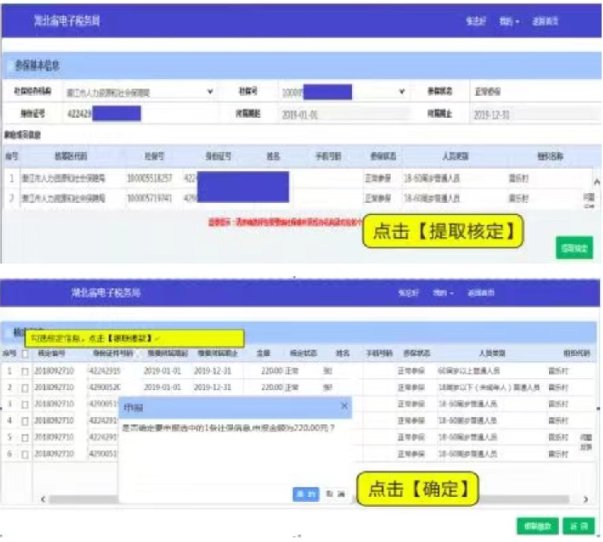Viewport: 603px width, 542px height.
Task: Close the confirmation dialog with the X icon
Action: 345,407
